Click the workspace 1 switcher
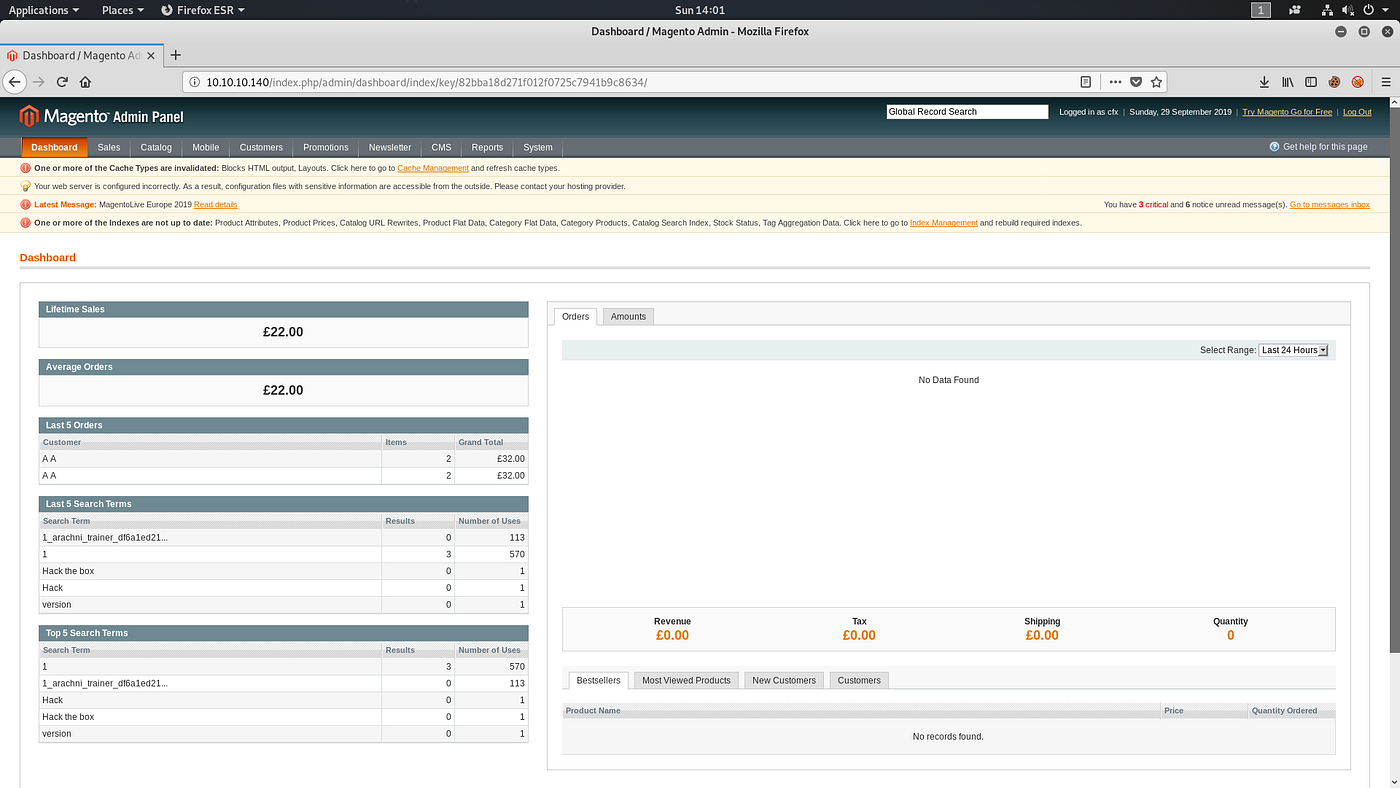1400x788 pixels. click(1261, 10)
